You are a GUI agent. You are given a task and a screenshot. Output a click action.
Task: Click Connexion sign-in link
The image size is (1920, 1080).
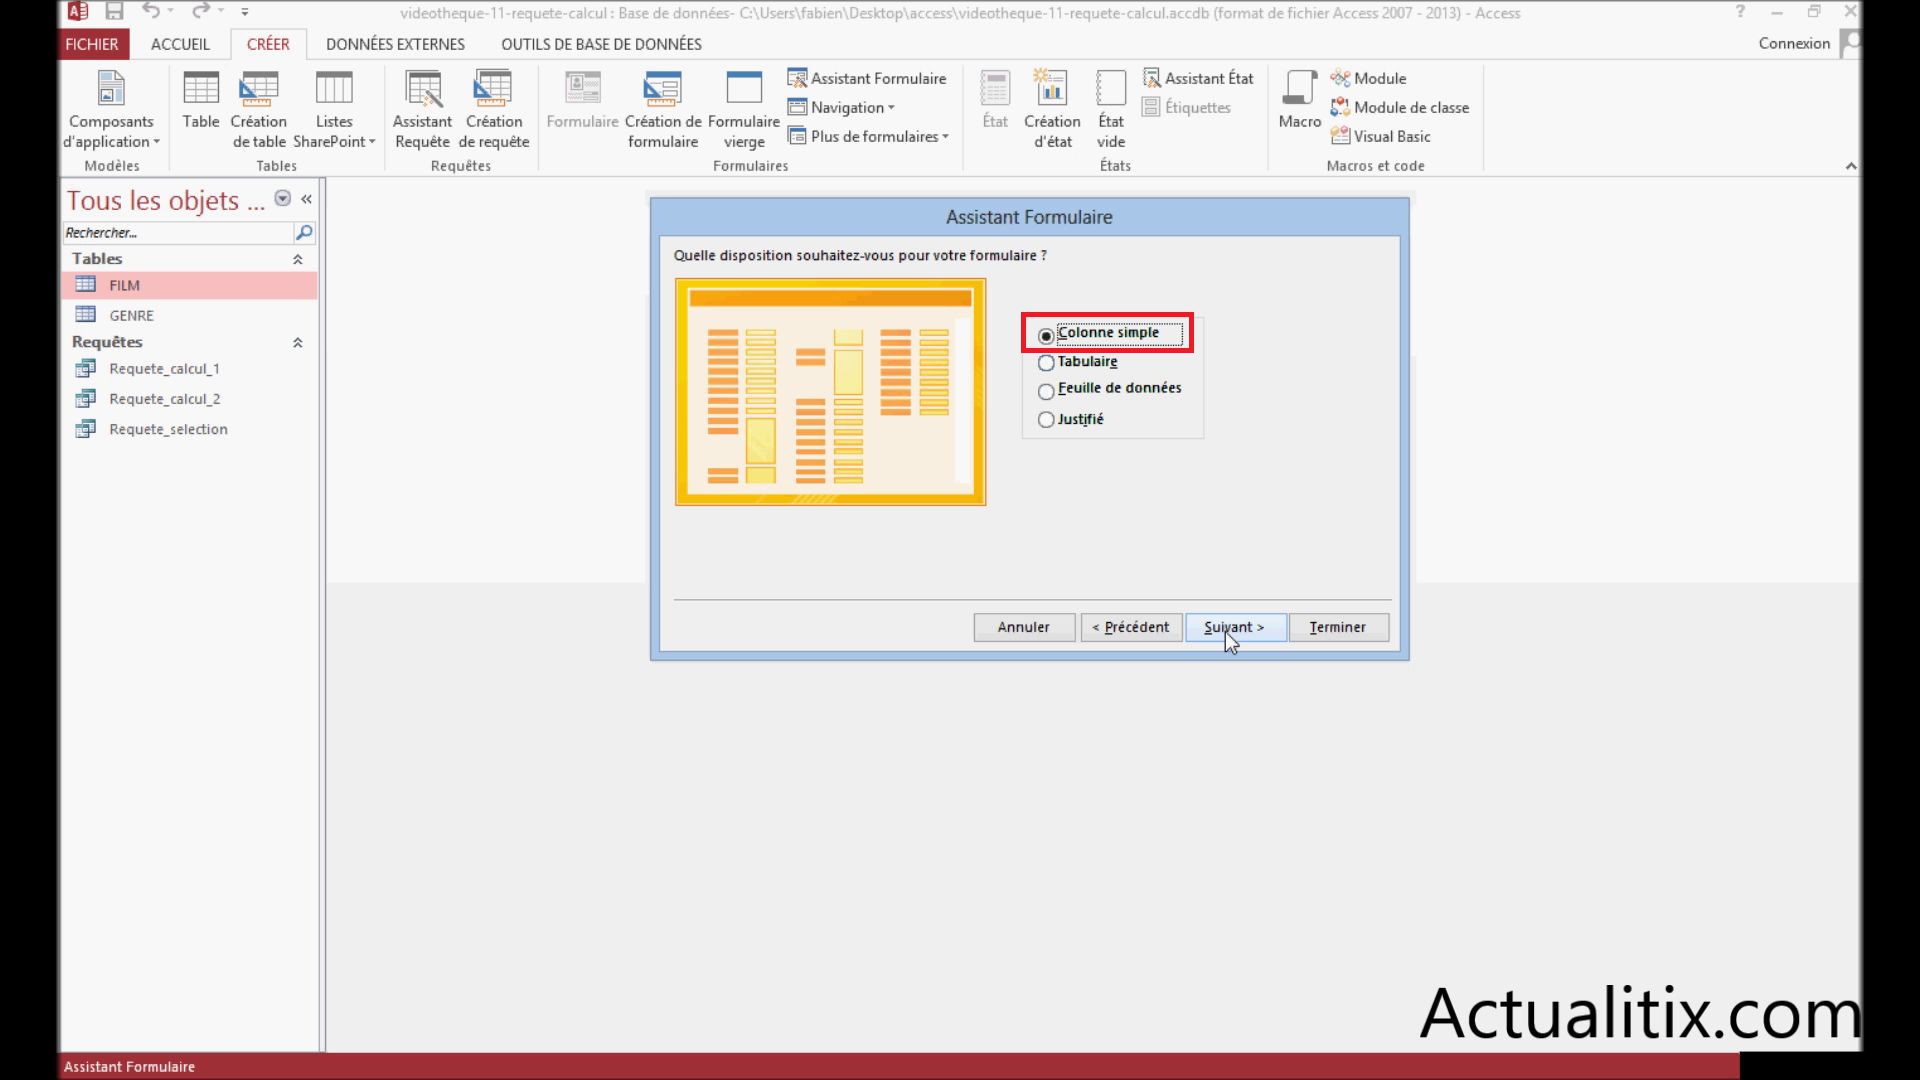pos(1794,43)
